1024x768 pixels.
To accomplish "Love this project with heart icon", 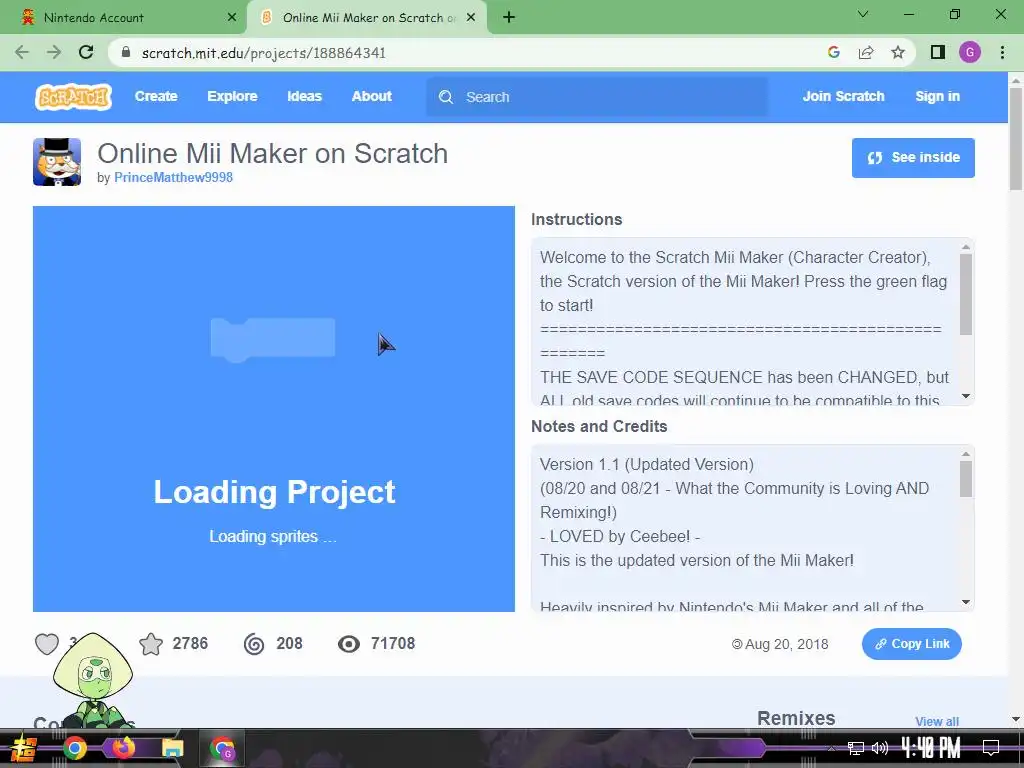I will coord(47,644).
